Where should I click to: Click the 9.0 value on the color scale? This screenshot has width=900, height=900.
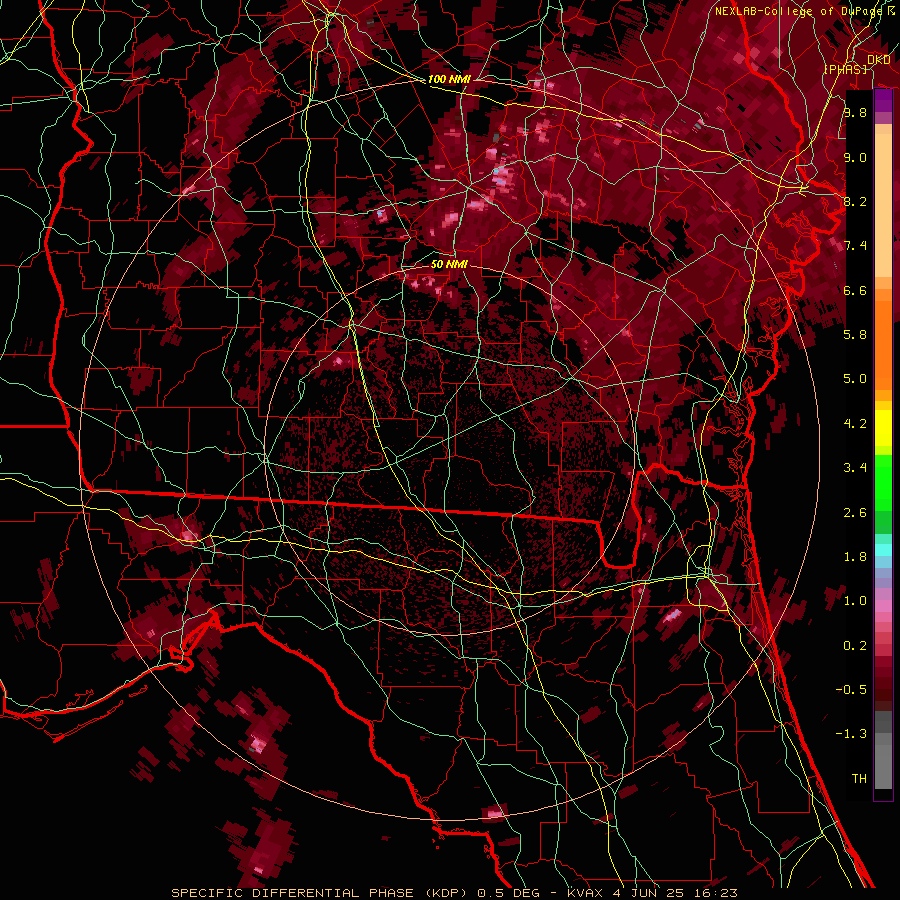855,157
